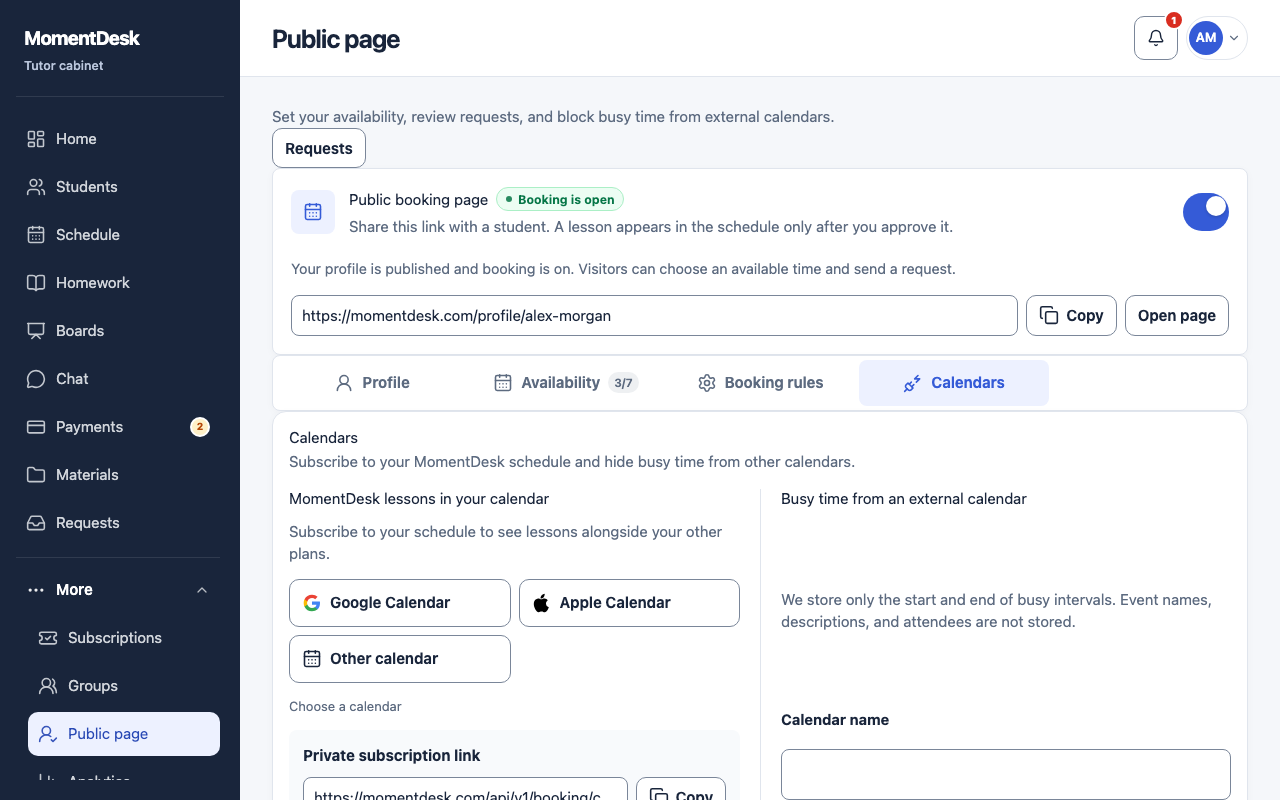Viewport: 1280px width, 800px height.
Task: Select the Profile tab
Action: click(x=372, y=383)
